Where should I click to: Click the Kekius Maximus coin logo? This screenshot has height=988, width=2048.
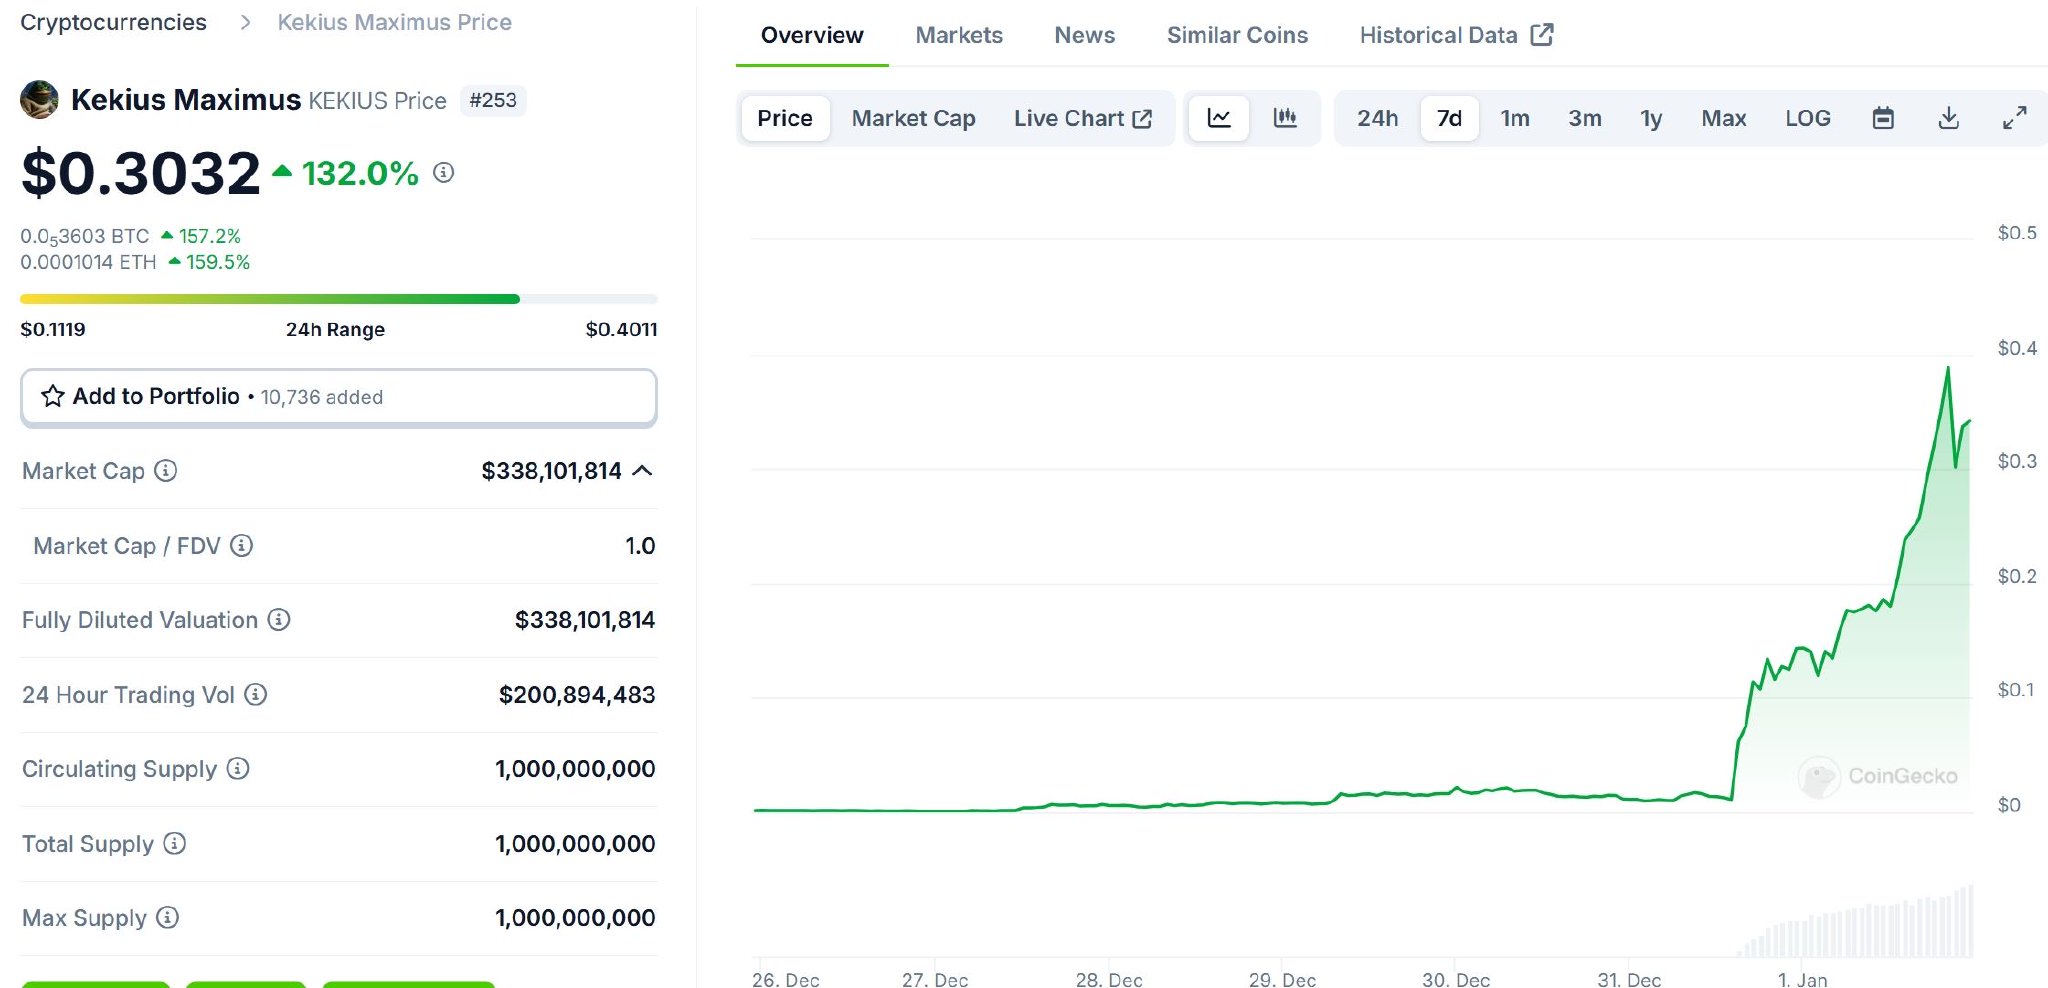(x=39, y=100)
